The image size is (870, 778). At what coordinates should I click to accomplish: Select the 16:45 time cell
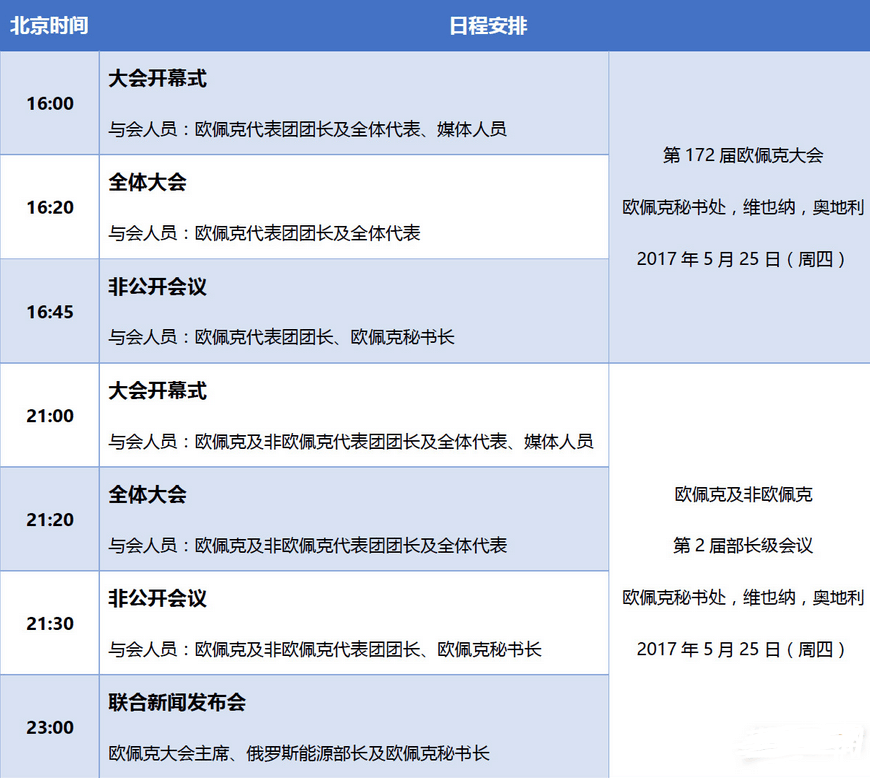(x=50, y=311)
